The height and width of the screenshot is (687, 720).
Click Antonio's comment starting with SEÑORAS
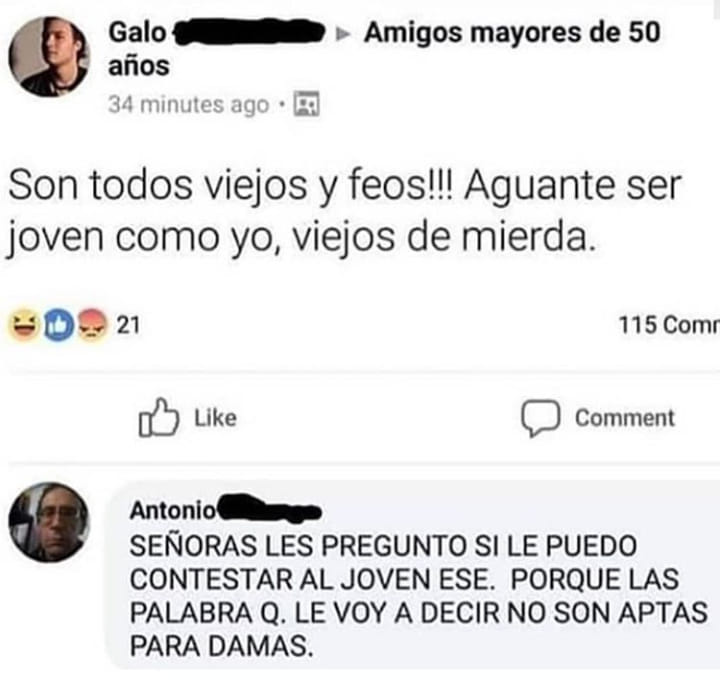pyautogui.click(x=418, y=596)
